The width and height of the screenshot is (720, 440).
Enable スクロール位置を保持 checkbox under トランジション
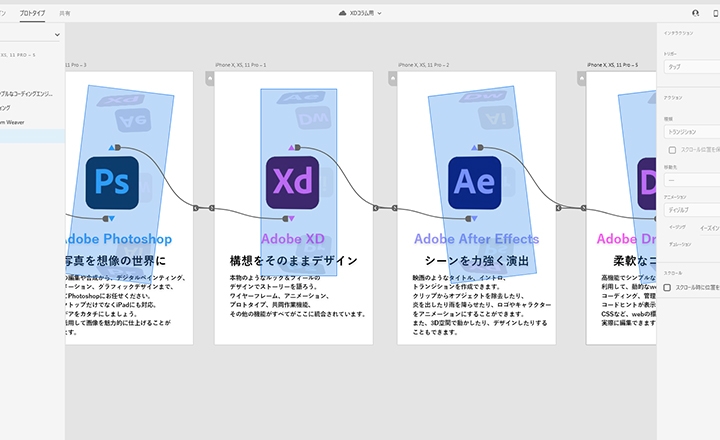pyautogui.click(x=671, y=148)
